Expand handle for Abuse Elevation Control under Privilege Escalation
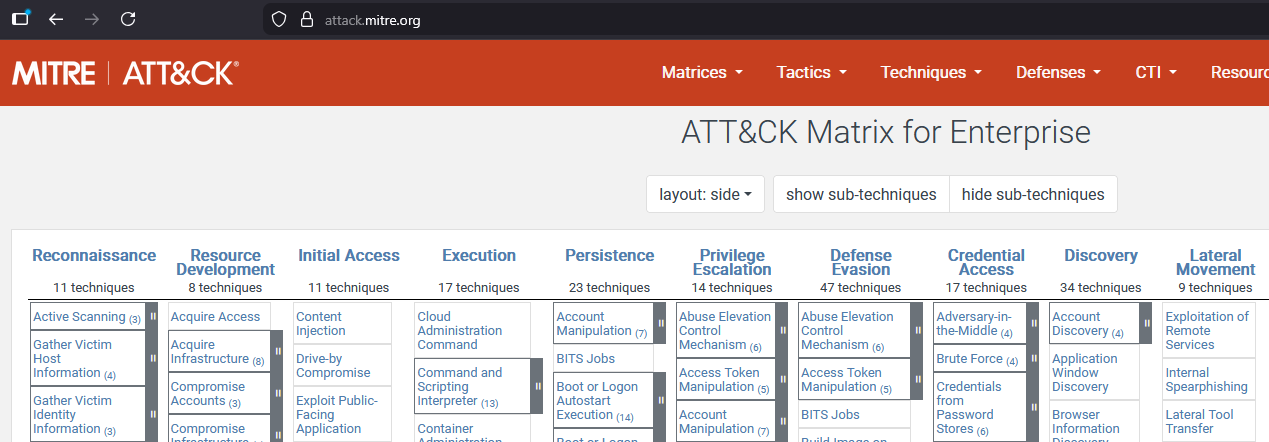This screenshot has height=442, width=1269. (x=782, y=330)
